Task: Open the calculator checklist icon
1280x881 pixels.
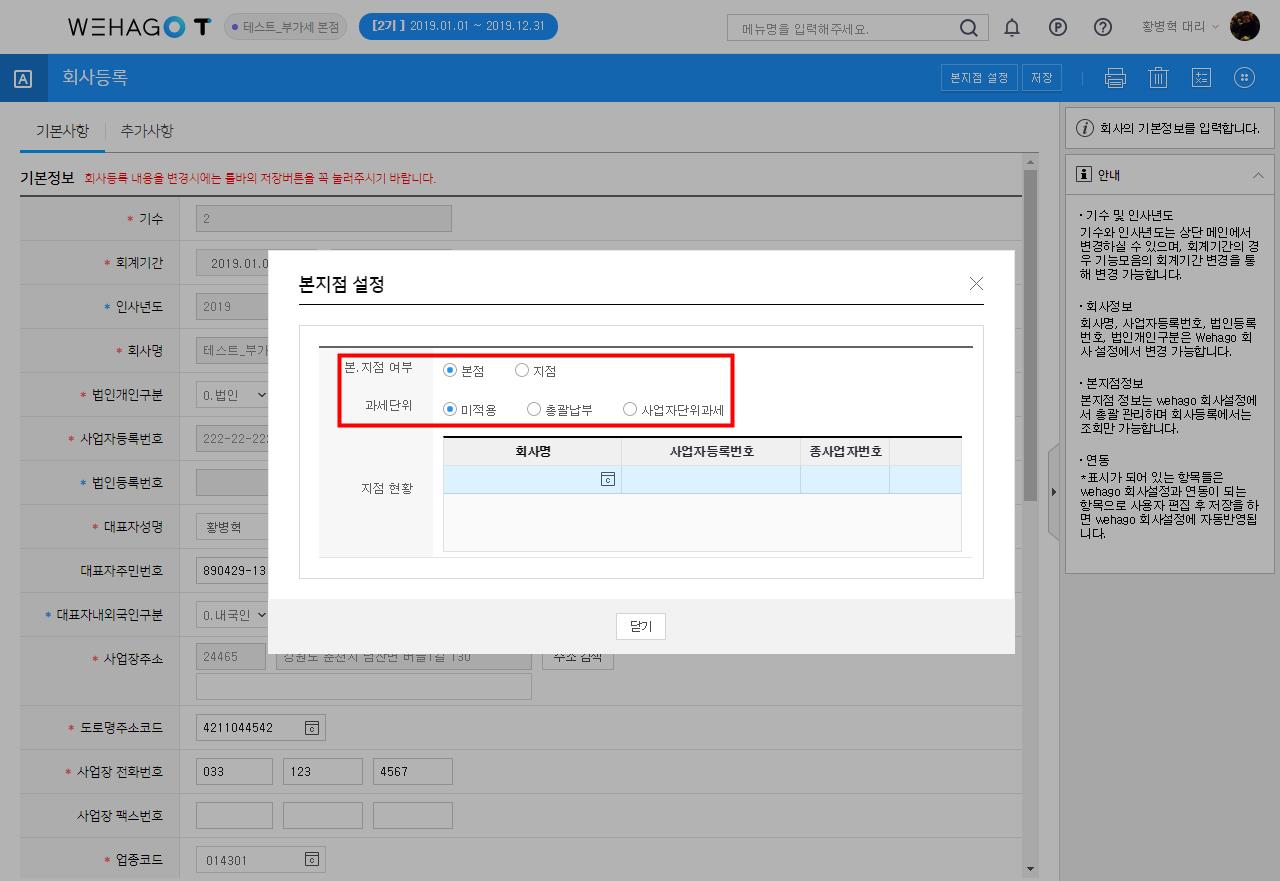Action: point(1201,78)
